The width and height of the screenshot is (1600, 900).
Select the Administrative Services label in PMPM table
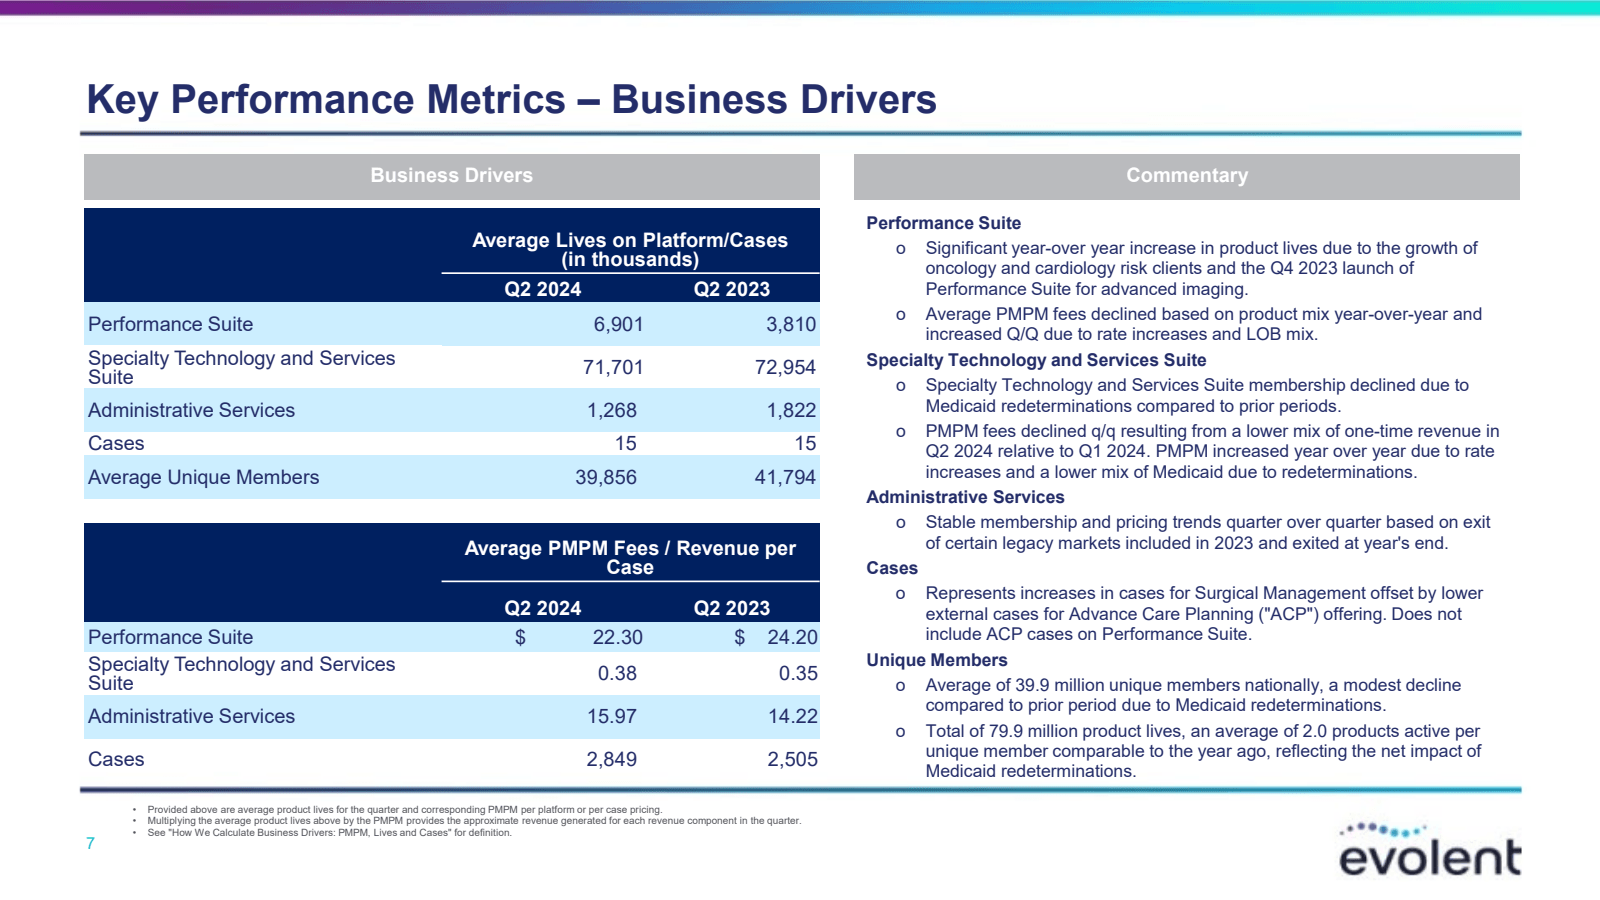click(x=192, y=716)
